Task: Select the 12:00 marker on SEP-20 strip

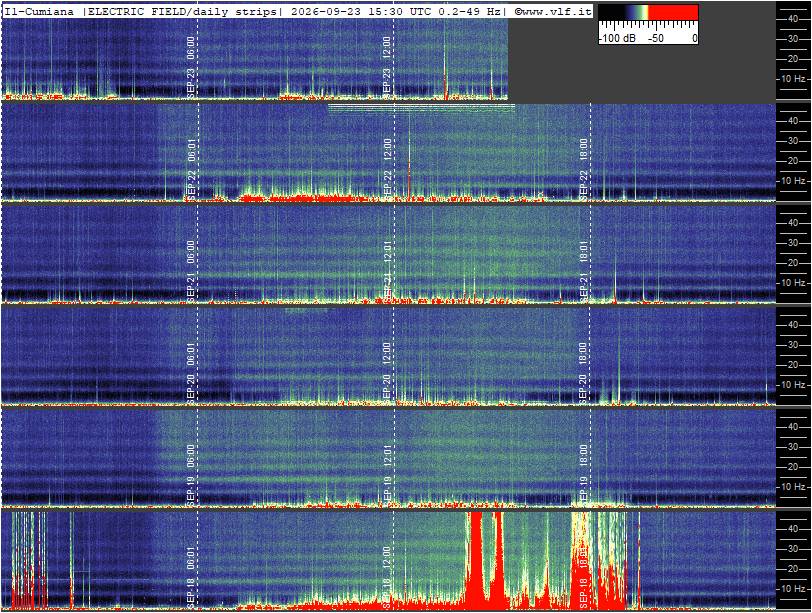Action: [x=387, y=353]
